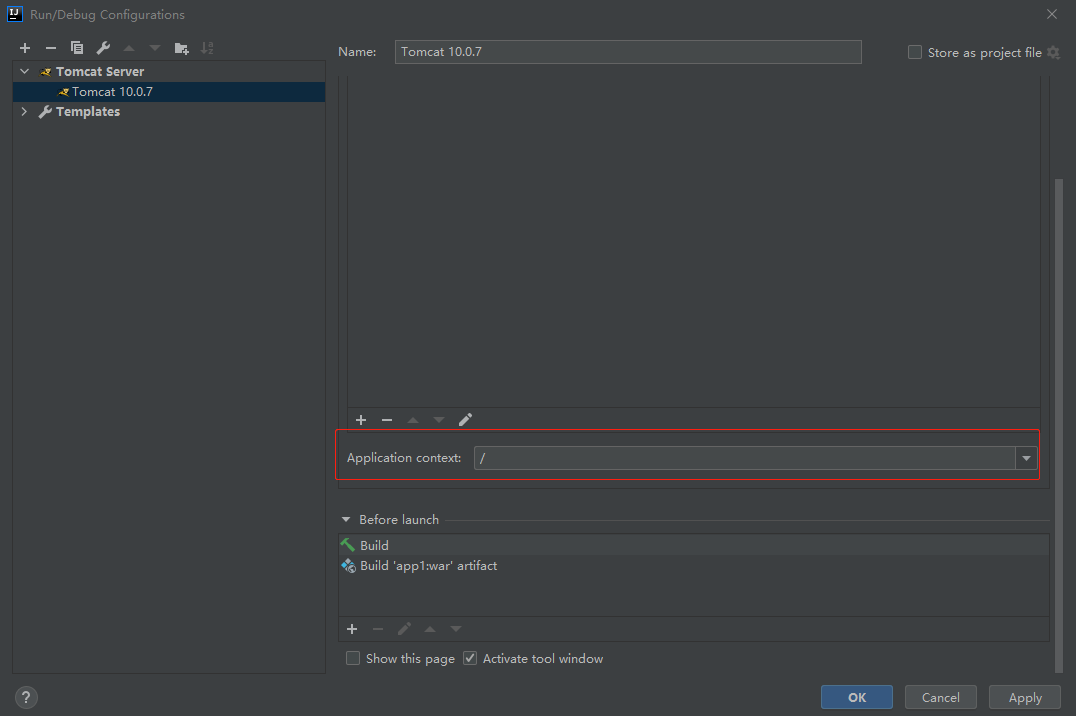Remove deployment item above Application context

coord(387,419)
